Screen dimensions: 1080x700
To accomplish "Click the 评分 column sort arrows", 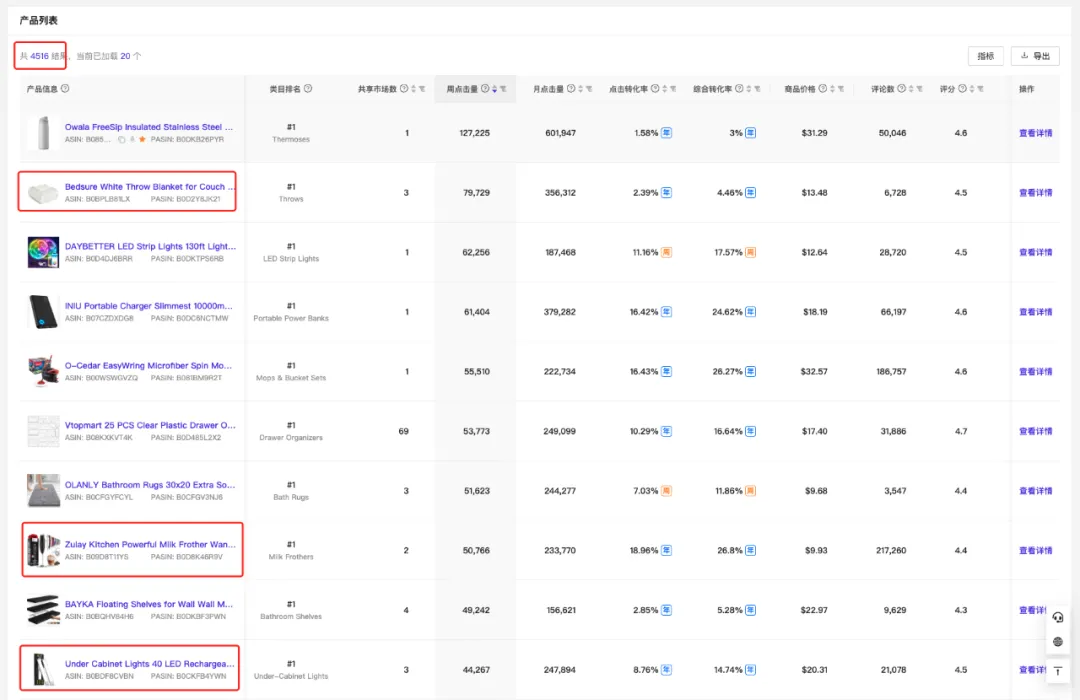I will pos(972,89).
